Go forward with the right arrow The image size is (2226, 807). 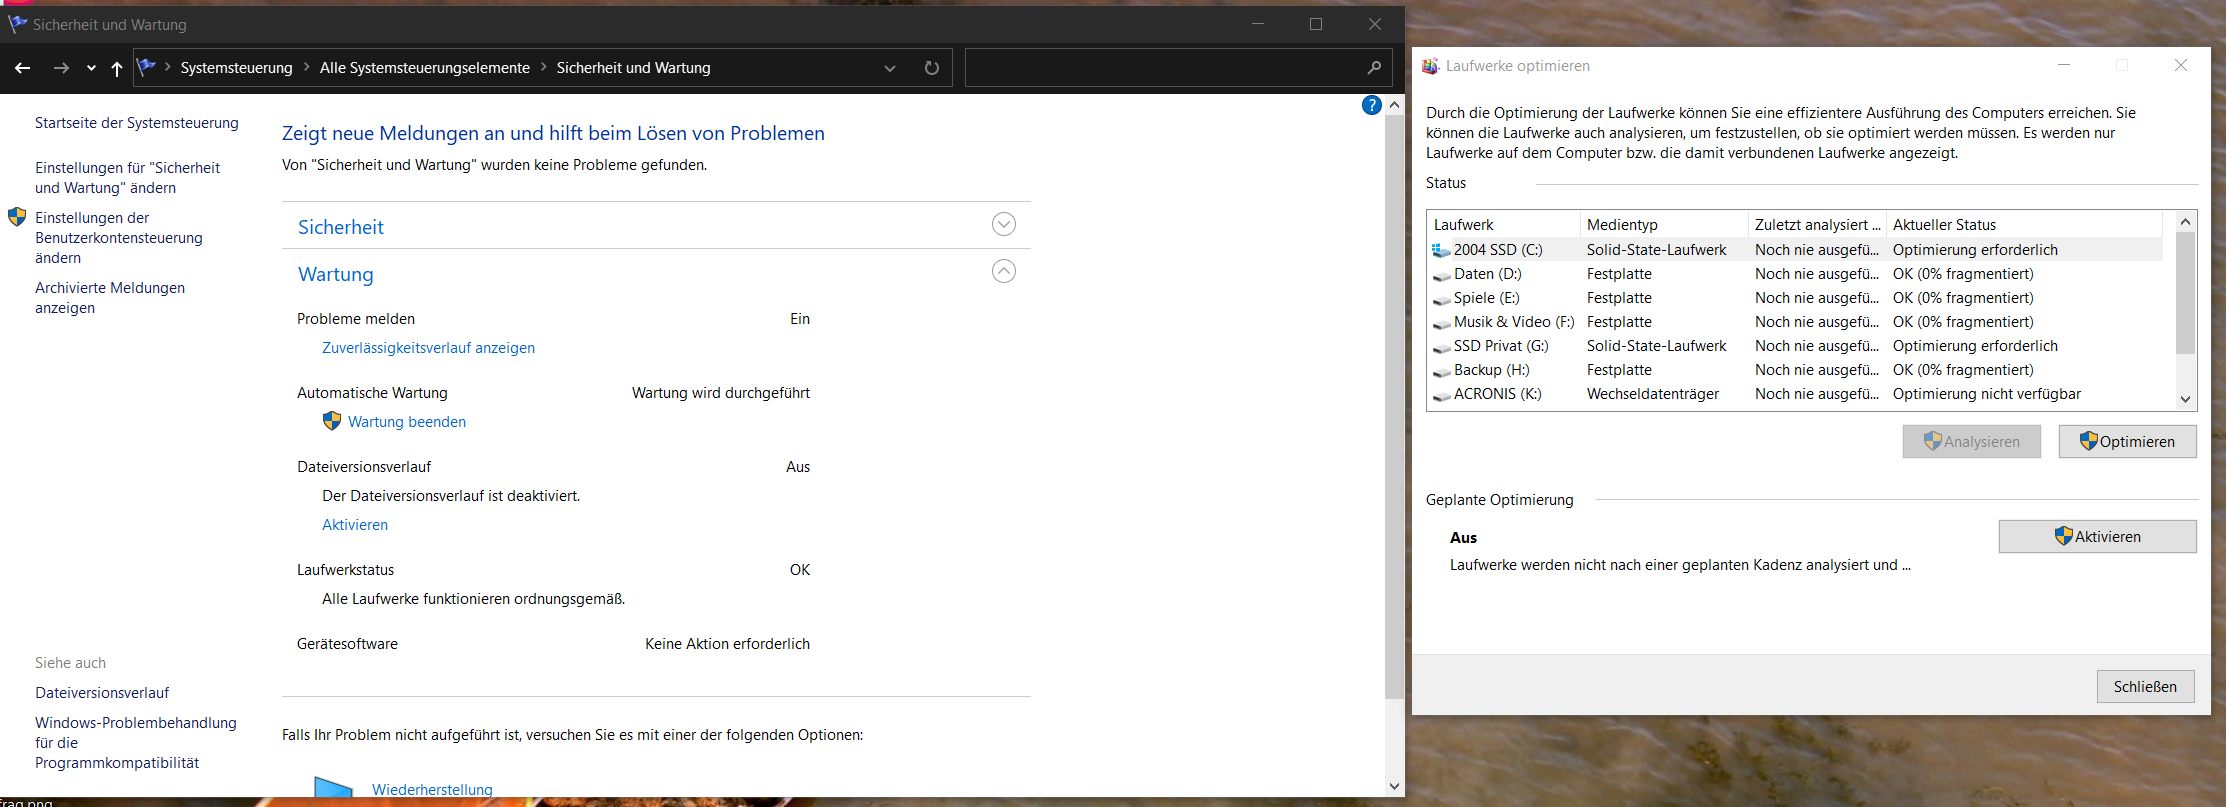tap(61, 68)
